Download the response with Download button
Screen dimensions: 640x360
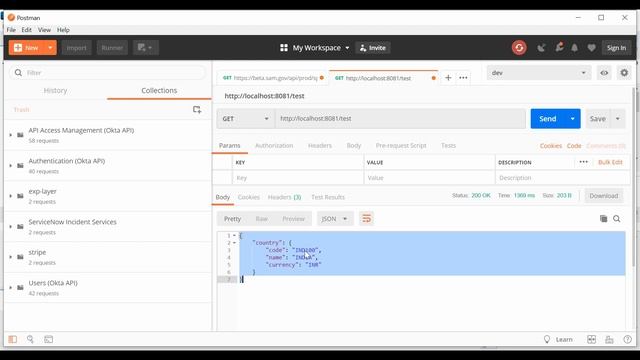coord(603,196)
